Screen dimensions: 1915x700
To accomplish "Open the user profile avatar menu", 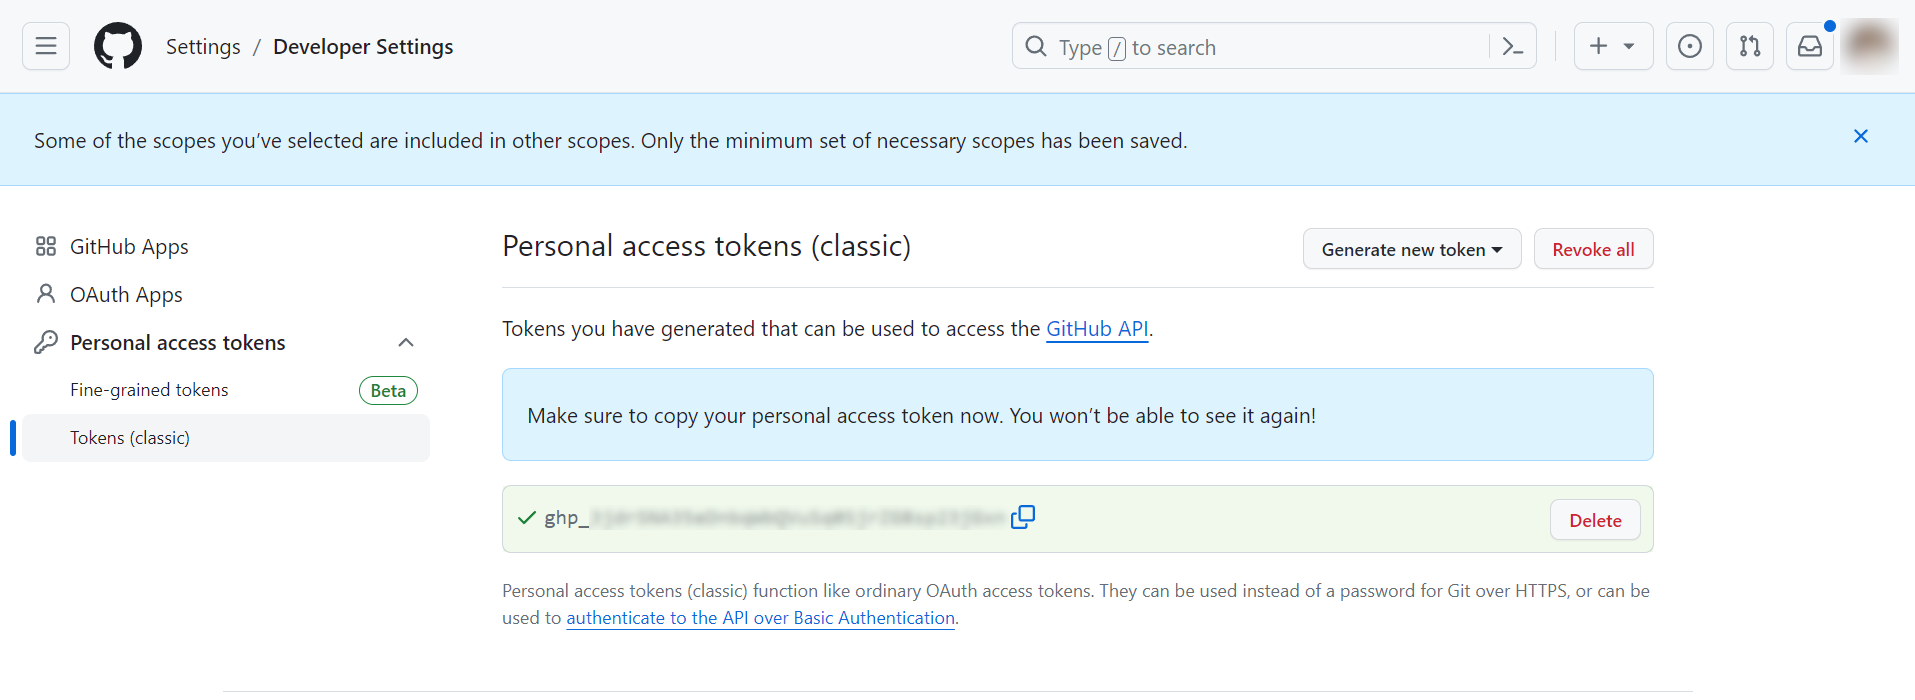I will click(1869, 46).
